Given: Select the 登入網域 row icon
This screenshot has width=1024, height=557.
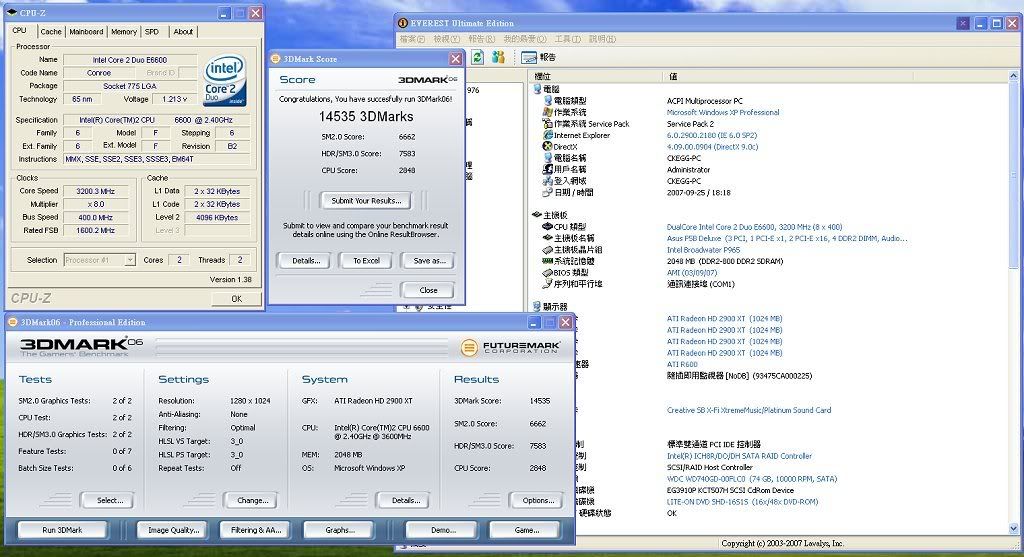Looking at the screenshot, I should pos(548,181).
